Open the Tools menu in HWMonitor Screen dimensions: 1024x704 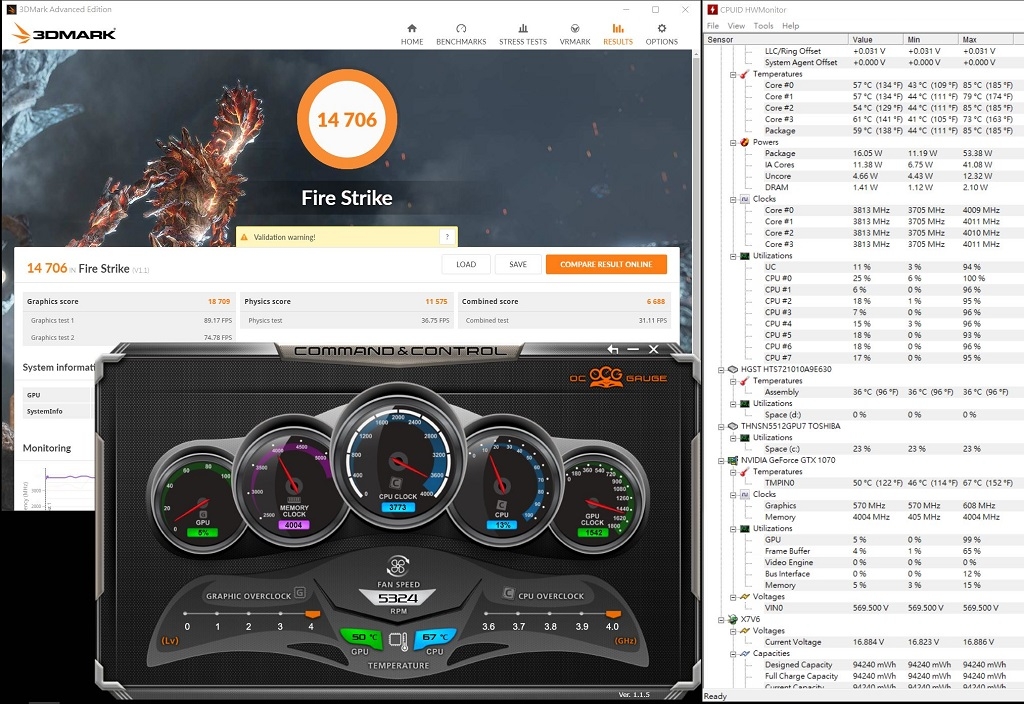click(x=763, y=25)
